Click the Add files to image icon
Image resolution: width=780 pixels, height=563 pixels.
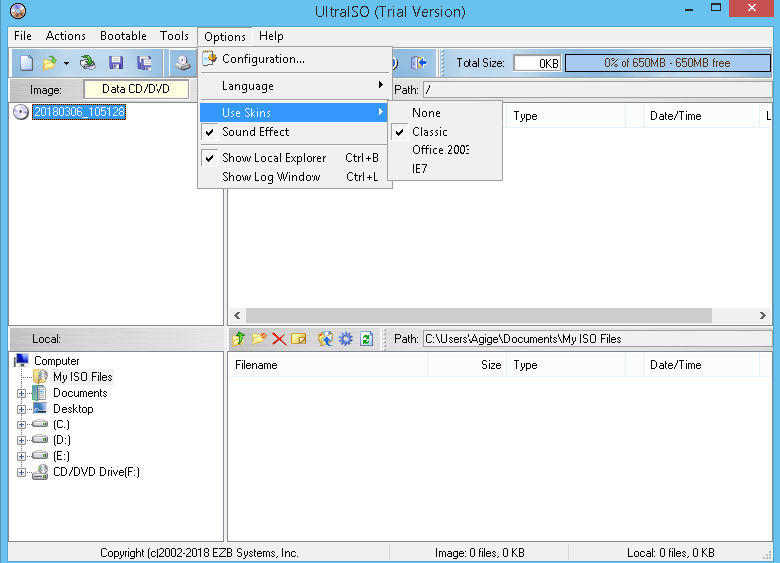[325, 339]
